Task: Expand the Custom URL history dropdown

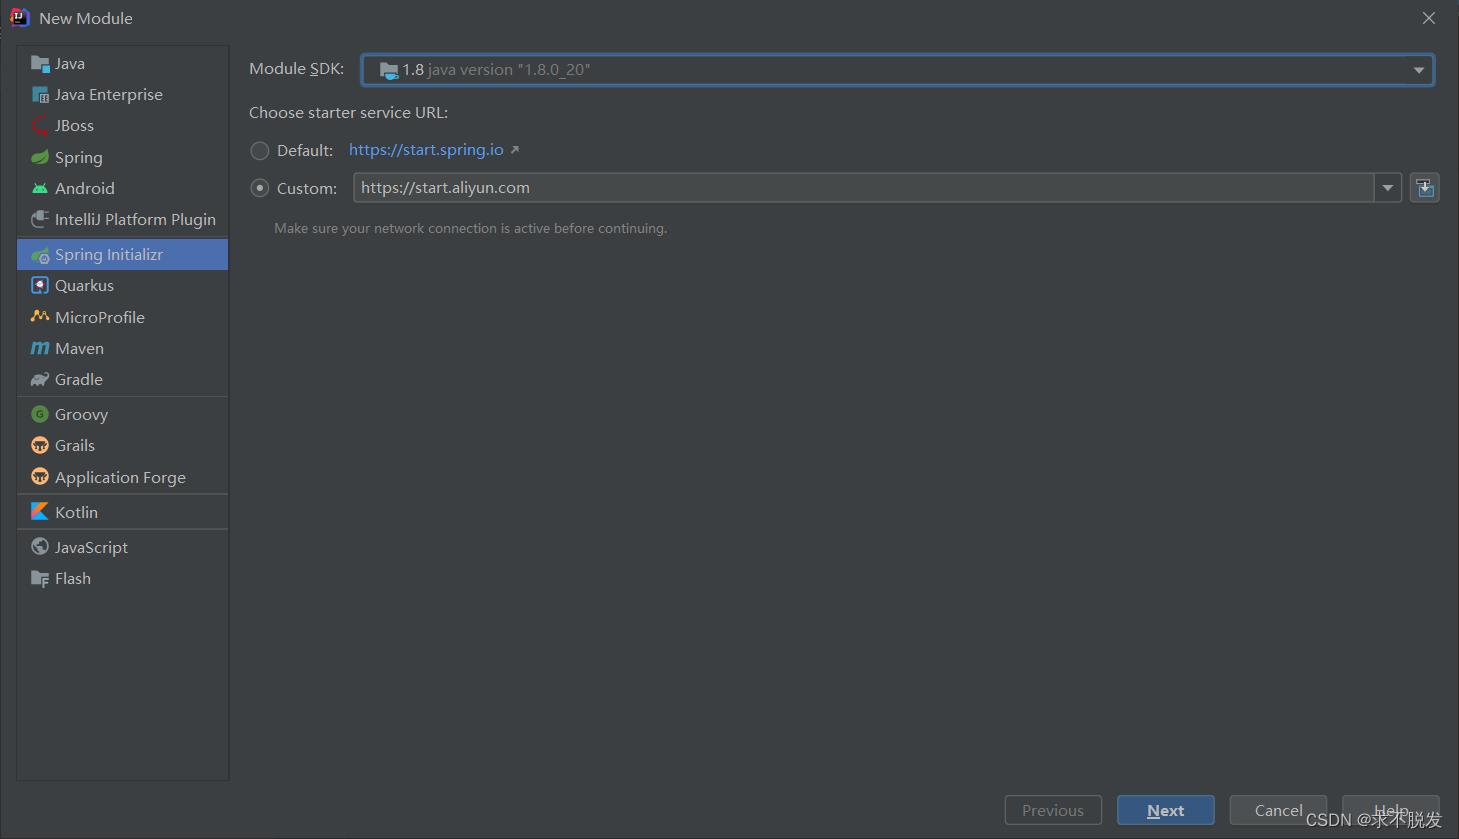Action: [1387, 187]
